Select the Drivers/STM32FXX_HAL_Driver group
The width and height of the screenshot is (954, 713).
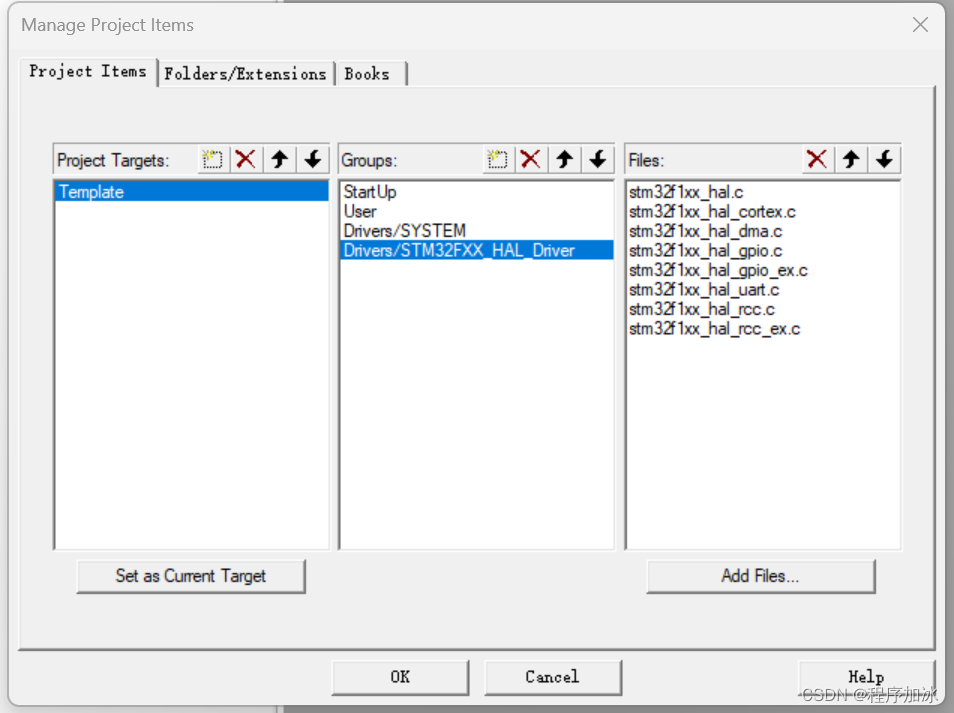coord(477,250)
